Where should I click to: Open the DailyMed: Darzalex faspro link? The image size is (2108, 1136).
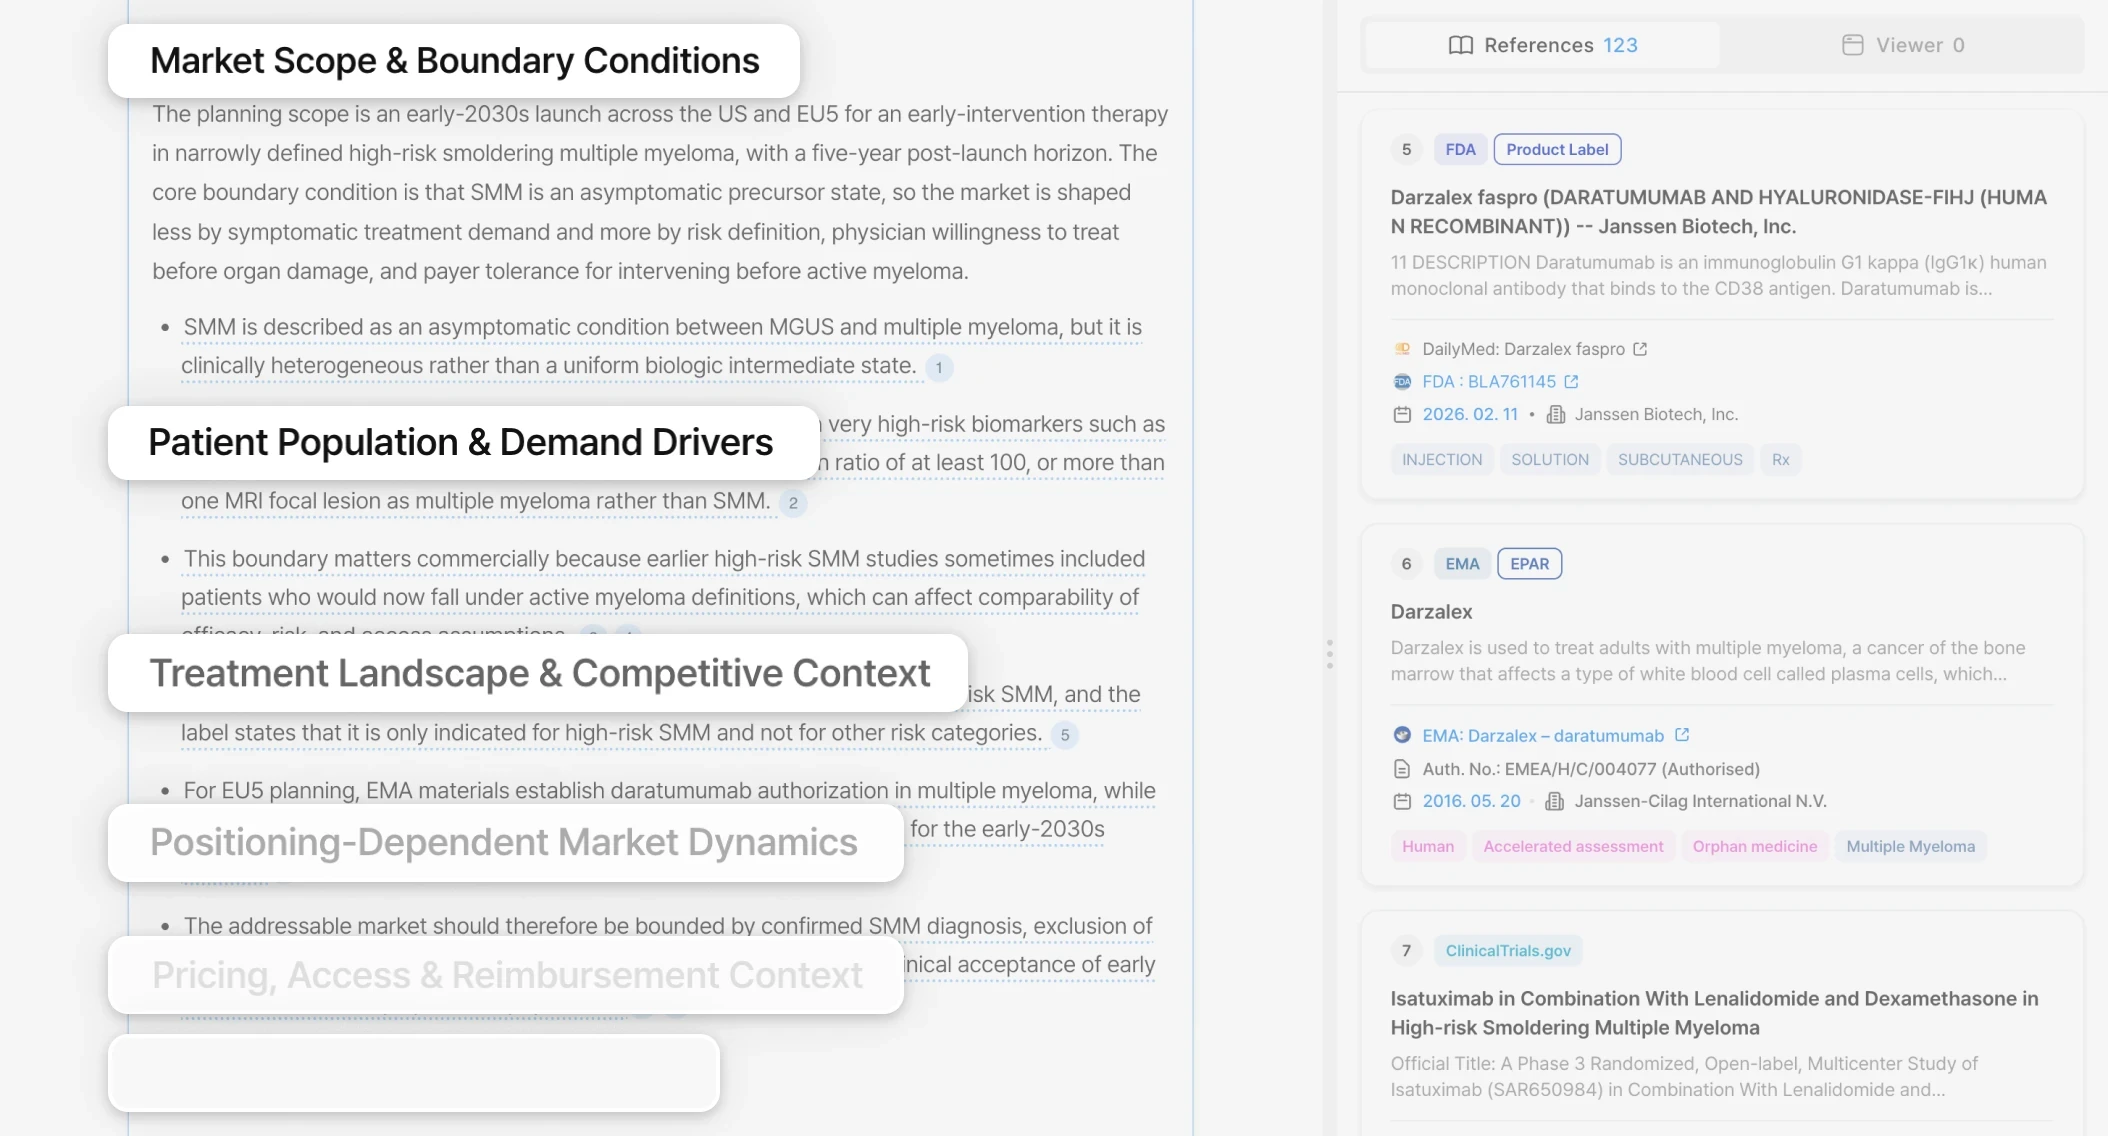coord(1523,349)
